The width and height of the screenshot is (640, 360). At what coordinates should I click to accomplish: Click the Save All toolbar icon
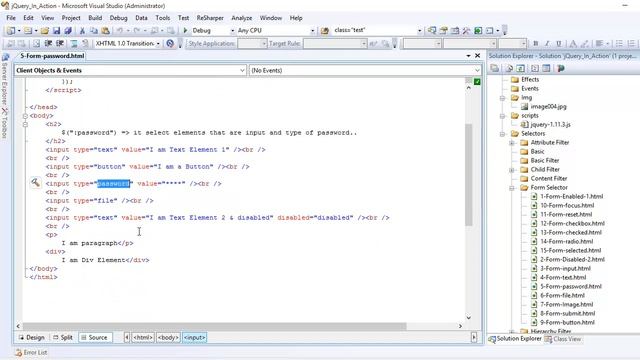pos(68,31)
